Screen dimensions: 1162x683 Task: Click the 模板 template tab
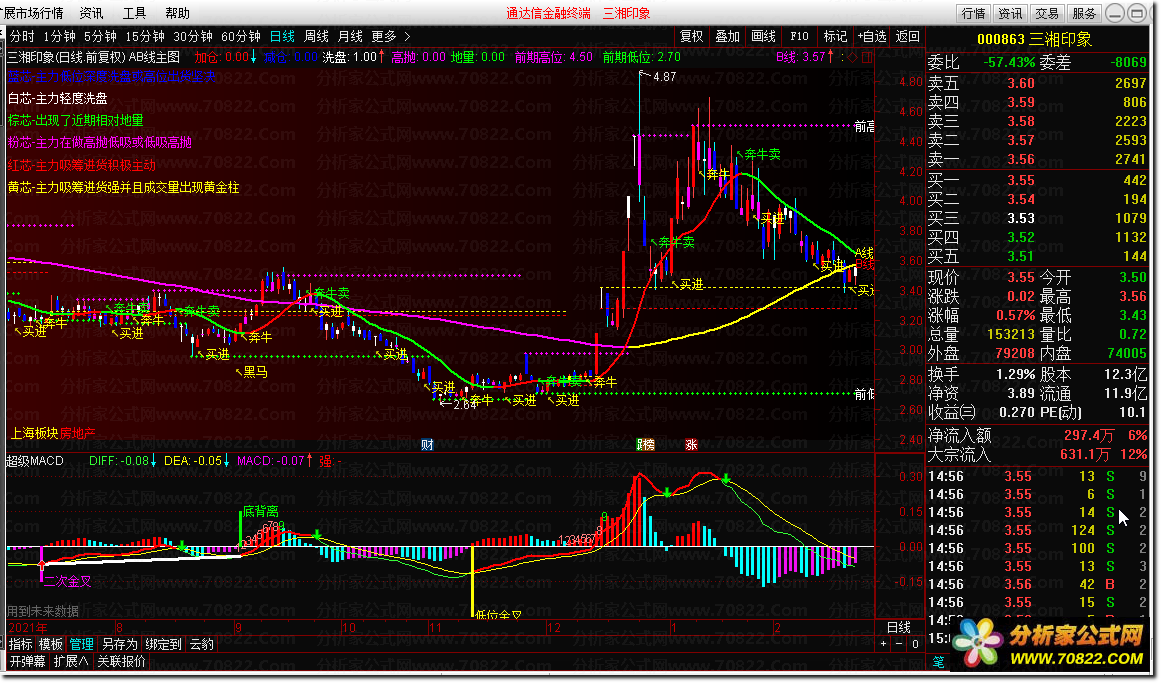tap(50, 644)
